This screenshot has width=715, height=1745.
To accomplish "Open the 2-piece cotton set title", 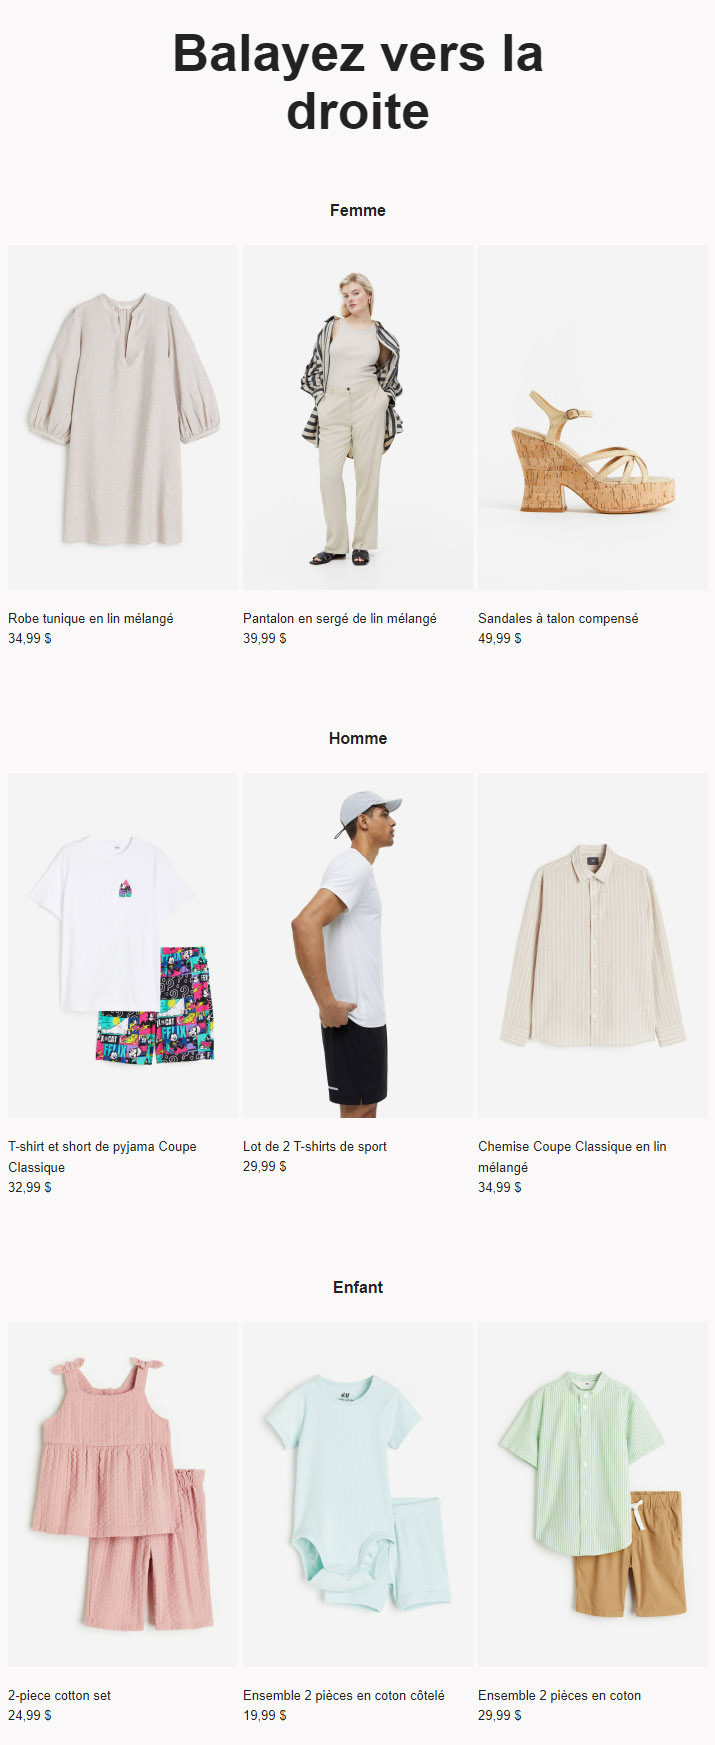I will coord(60,1695).
